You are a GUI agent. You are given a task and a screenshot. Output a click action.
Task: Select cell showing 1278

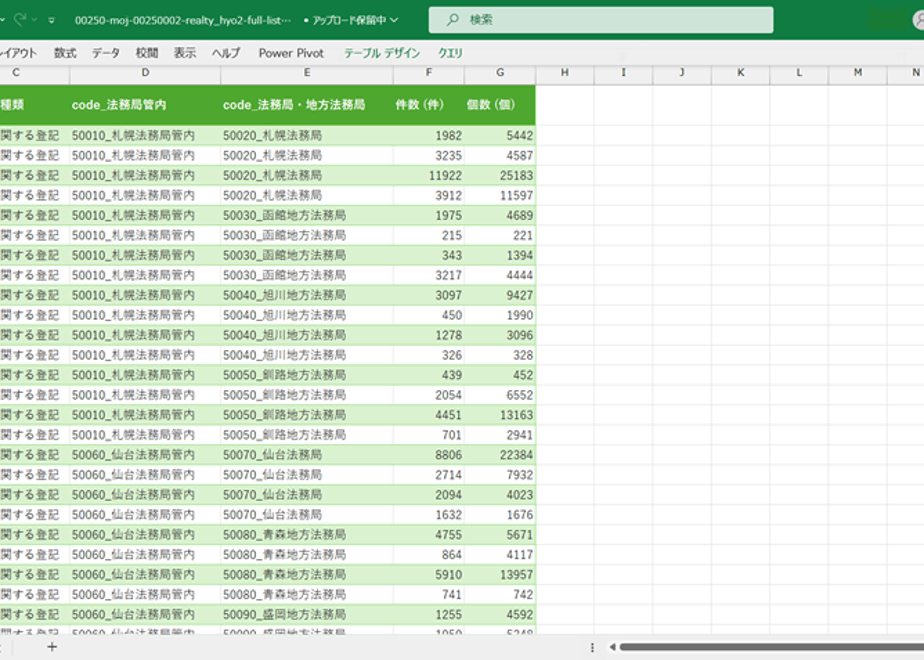(428, 335)
